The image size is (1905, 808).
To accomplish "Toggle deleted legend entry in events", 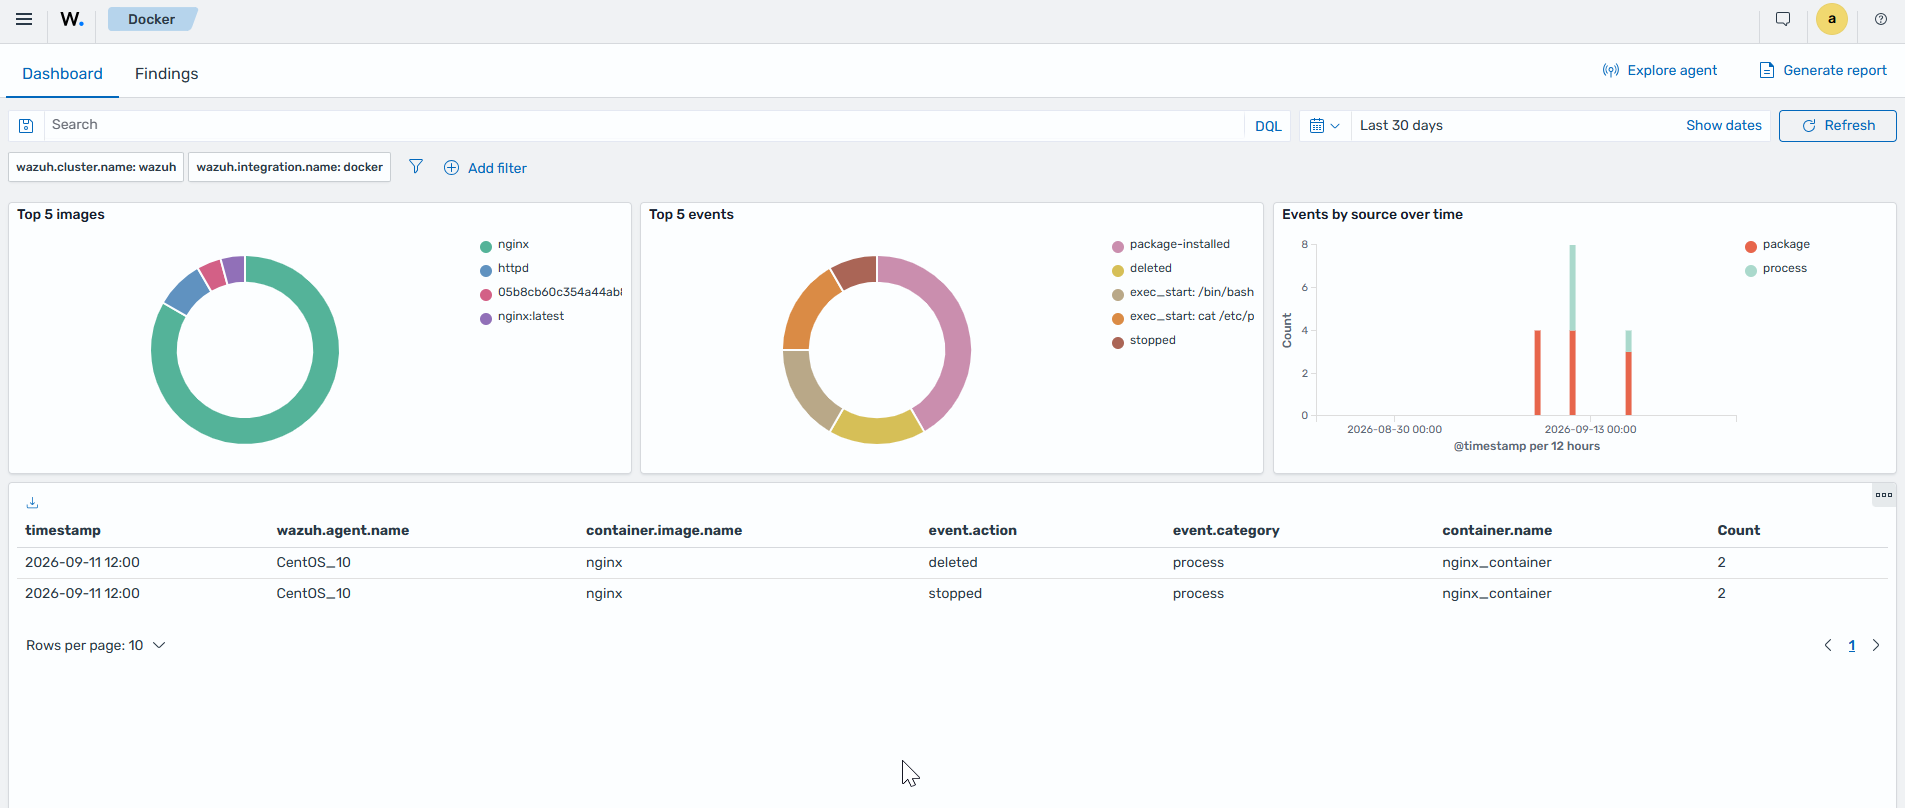I will [1142, 268].
